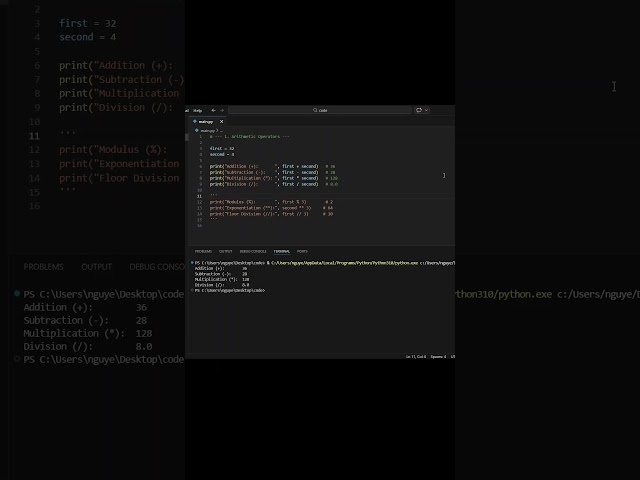Screen dimensions: 640x480
Task: Click the last PS prompt in center terminal
Action: click(230, 290)
